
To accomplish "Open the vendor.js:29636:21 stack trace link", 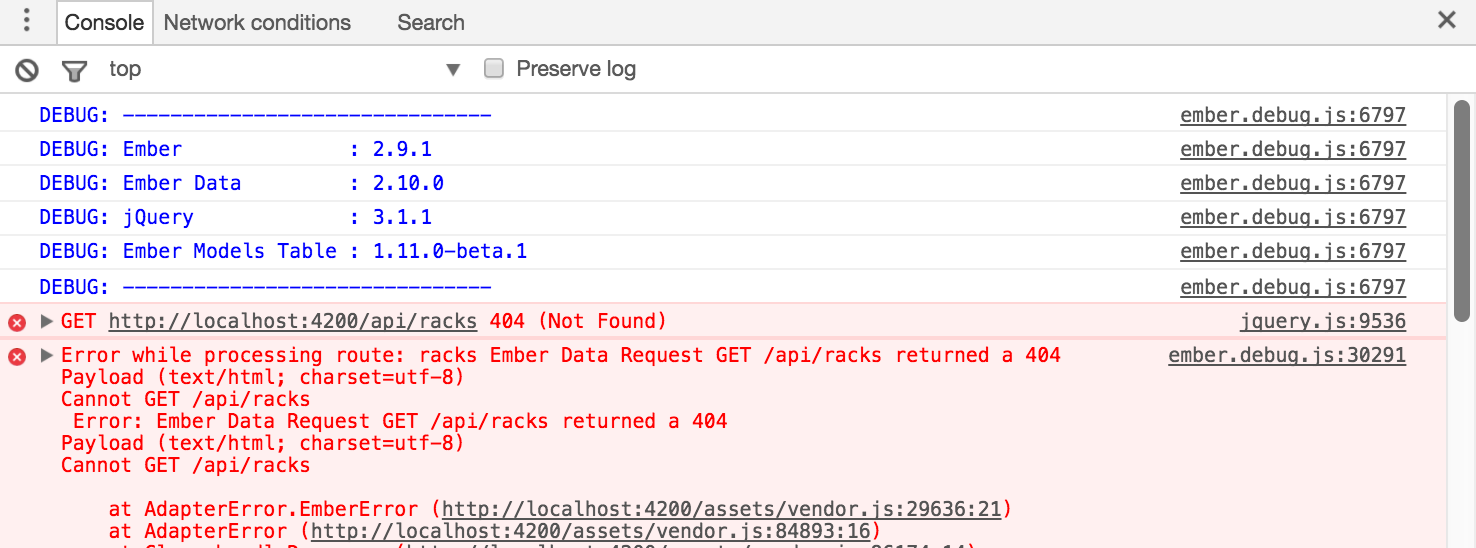I will click(x=721, y=509).
